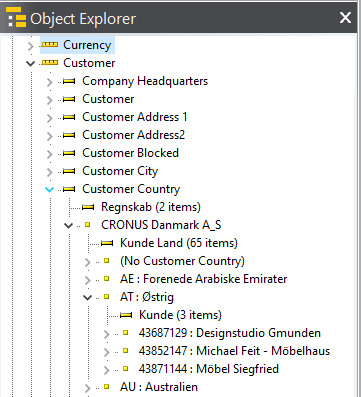Select the Company Headquarters item
This screenshot has width=361, height=397.
point(145,81)
